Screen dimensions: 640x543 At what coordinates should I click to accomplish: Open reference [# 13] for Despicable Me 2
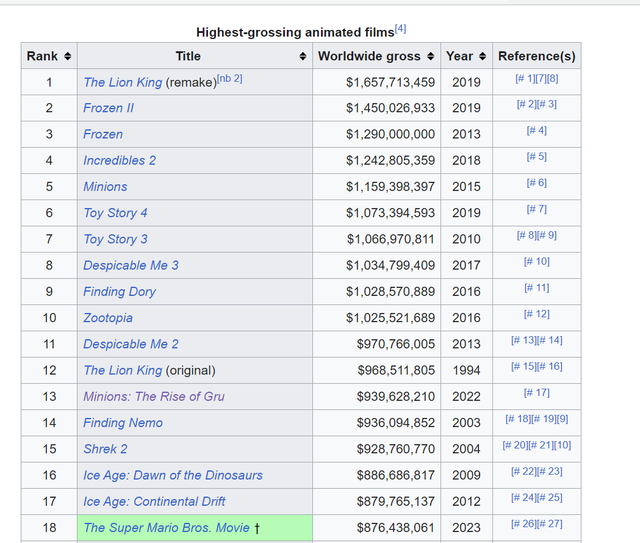(524, 340)
